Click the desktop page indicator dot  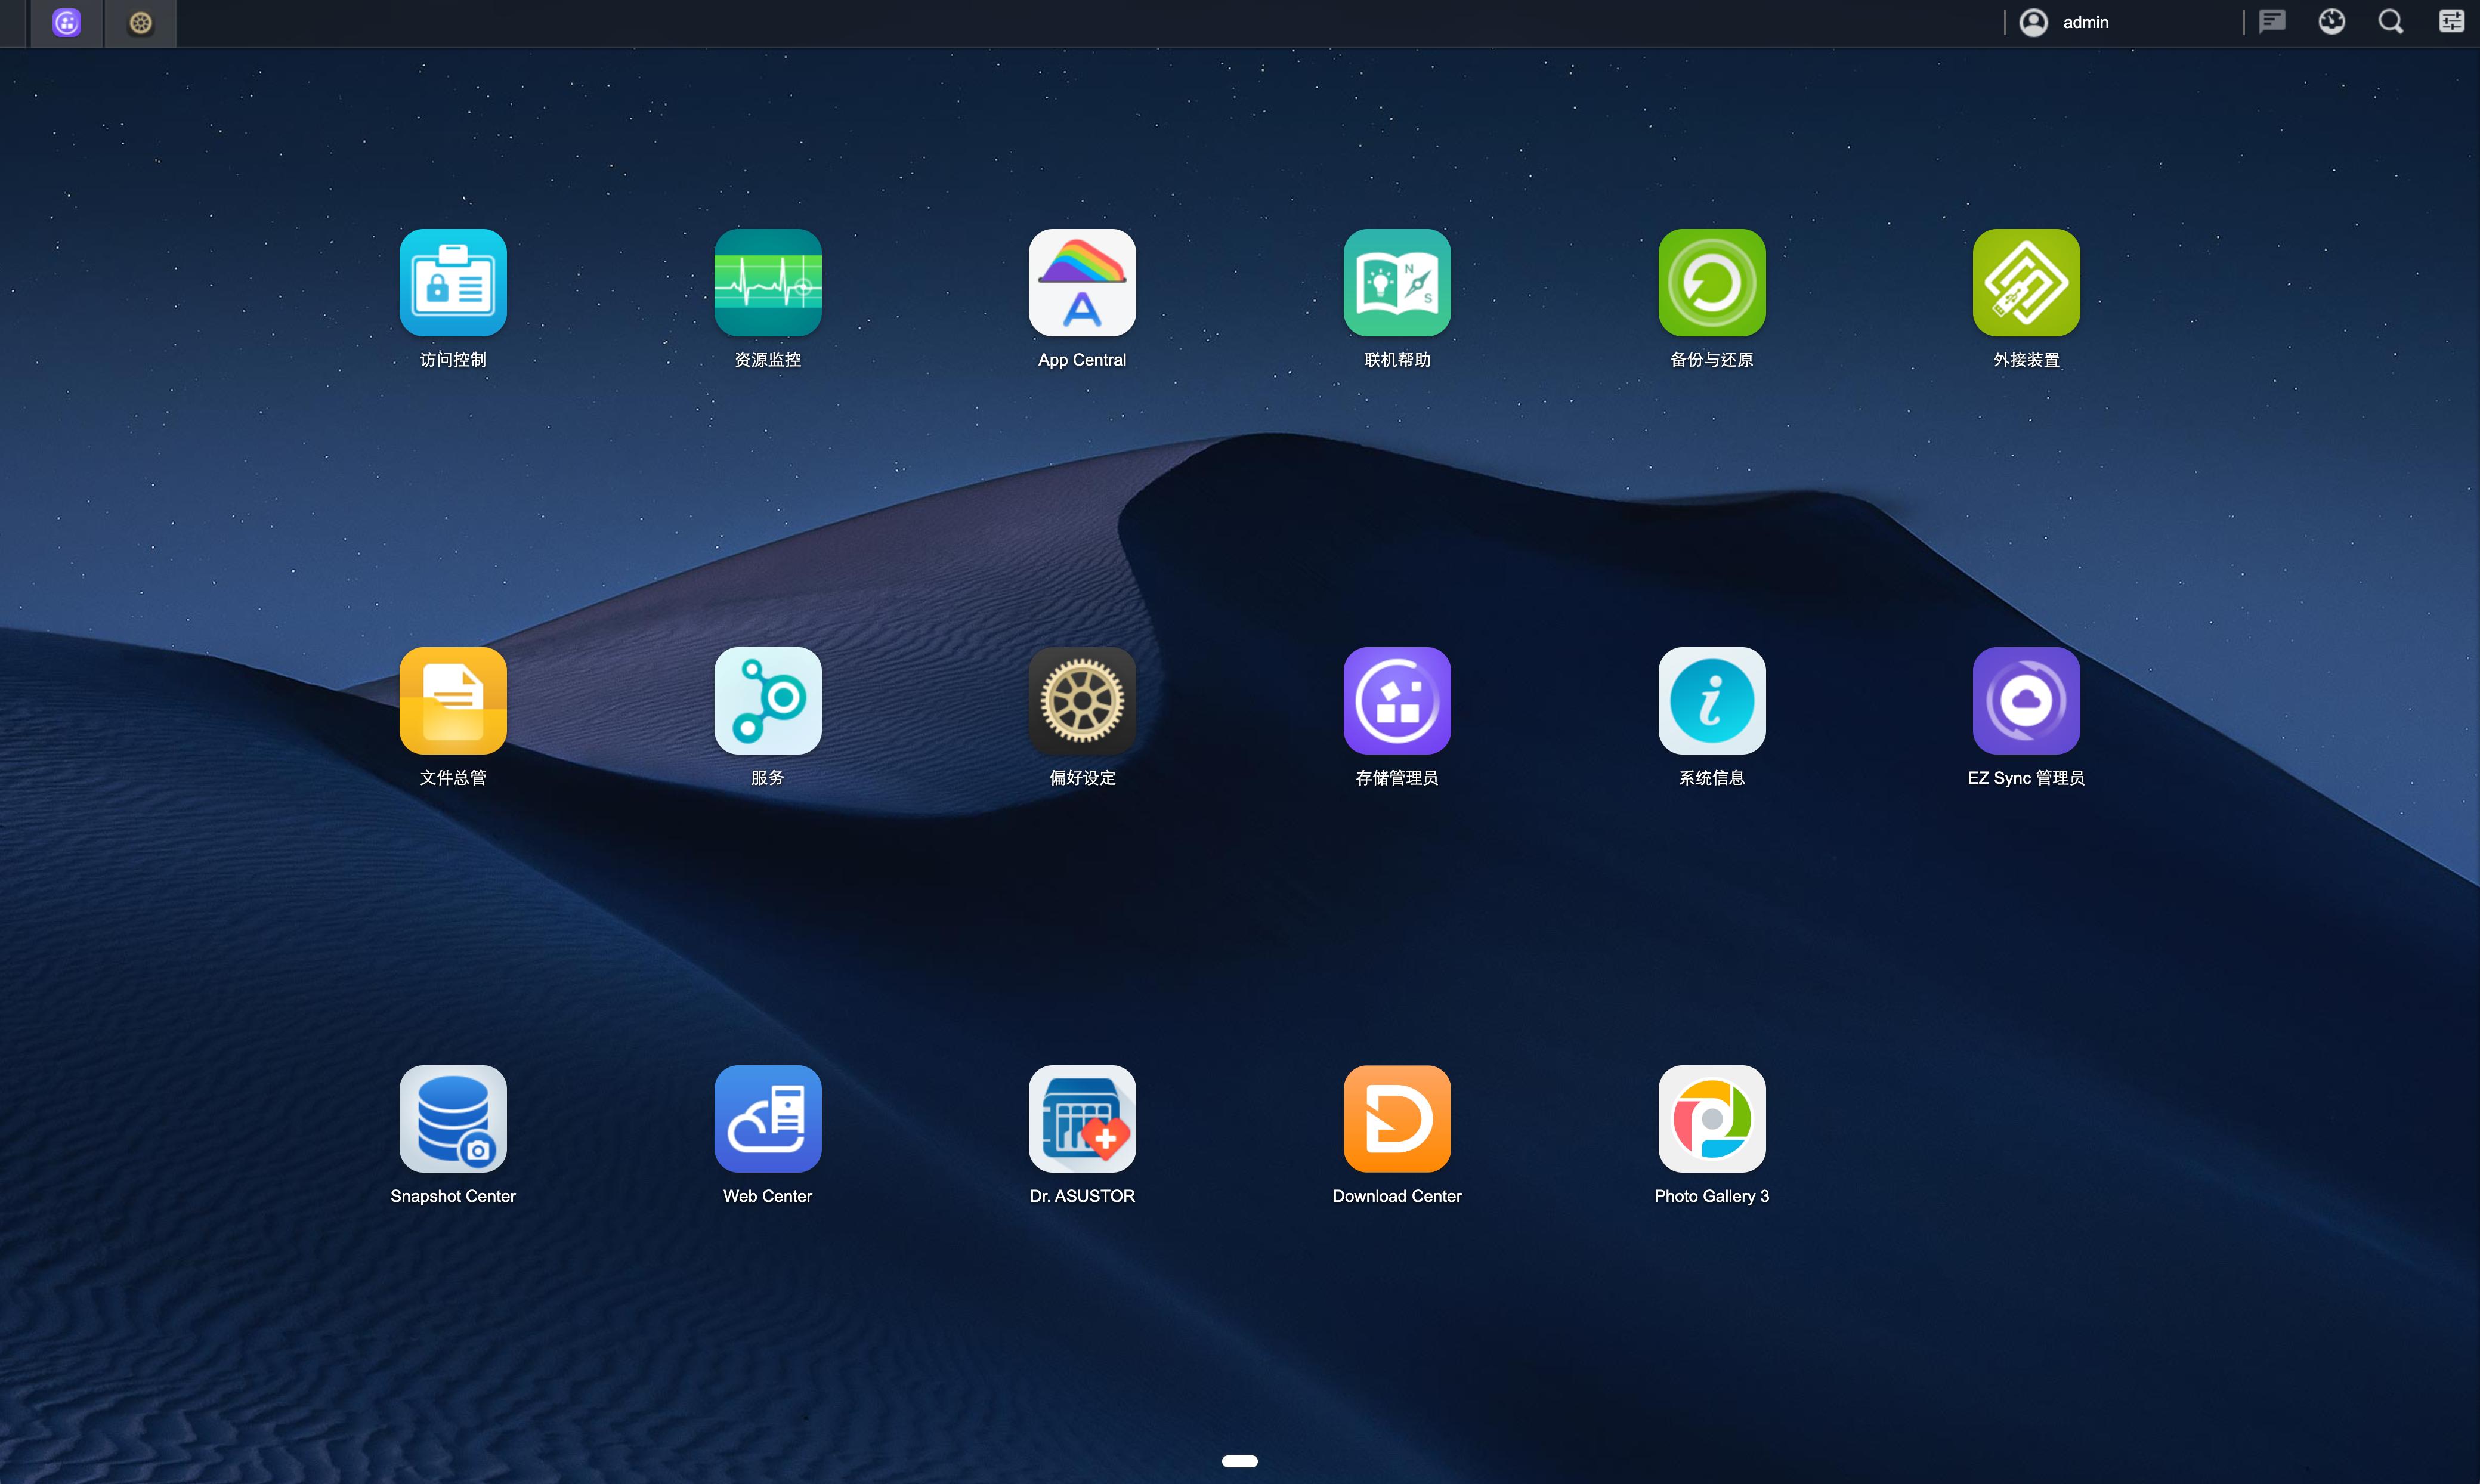click(x=1239, y=1461)
